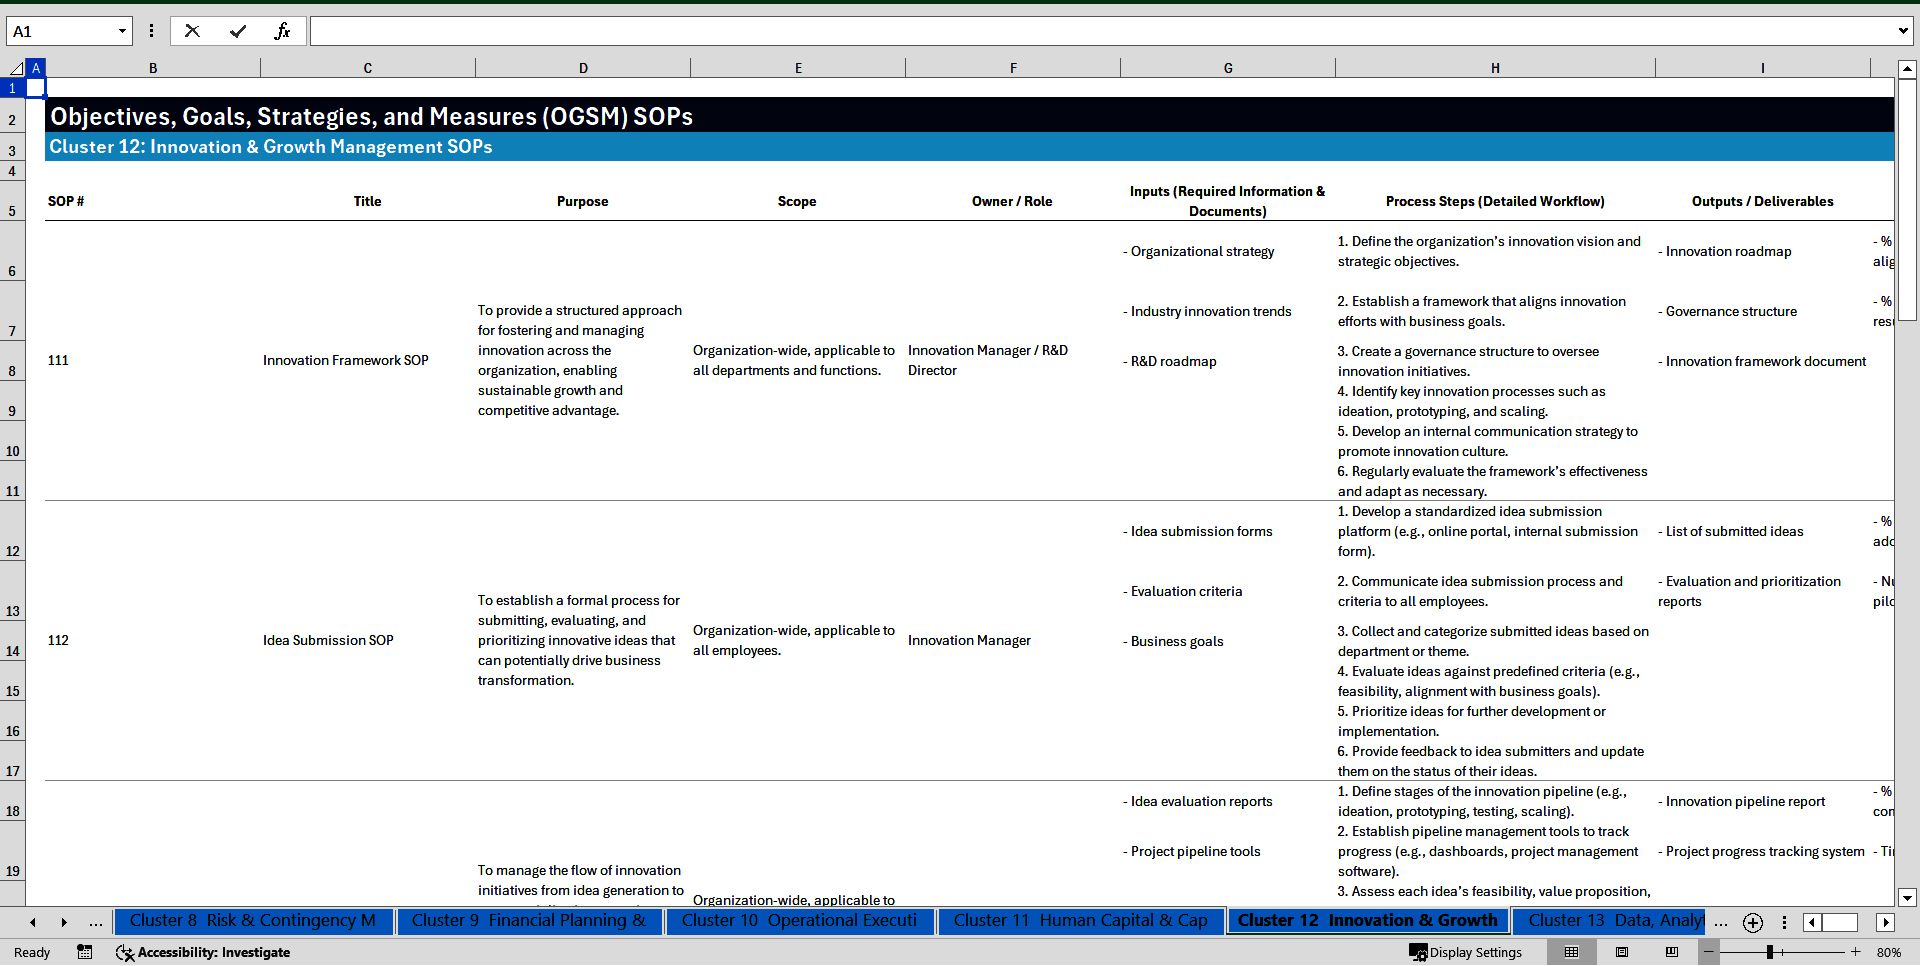Click the Cancel (X) icon beside formula bar

click(192, 30)
